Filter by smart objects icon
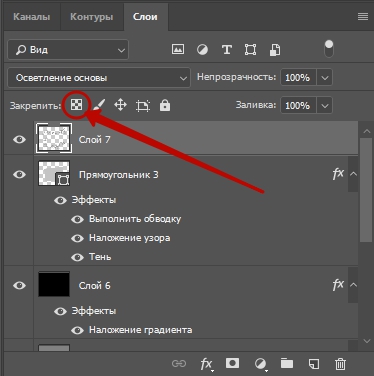374x376 pixels. pos(275,50)
